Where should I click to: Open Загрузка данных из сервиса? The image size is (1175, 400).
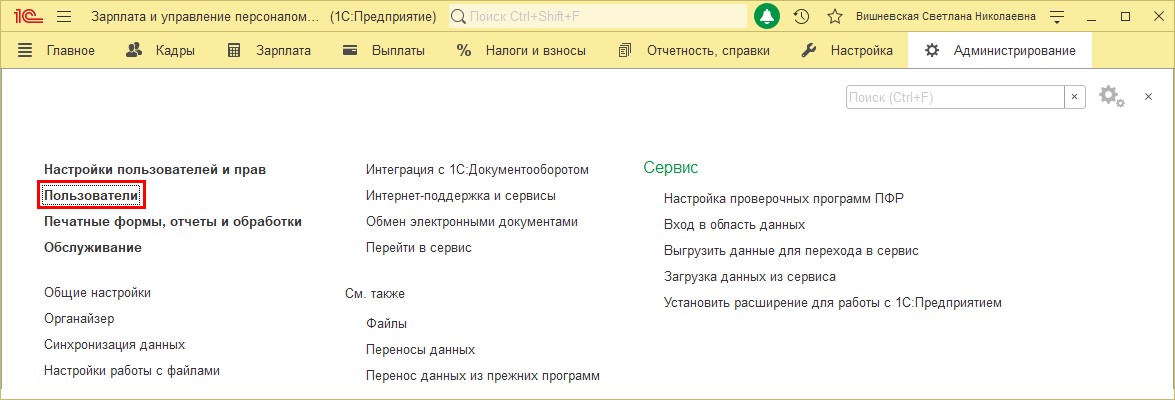pos(750,276)
